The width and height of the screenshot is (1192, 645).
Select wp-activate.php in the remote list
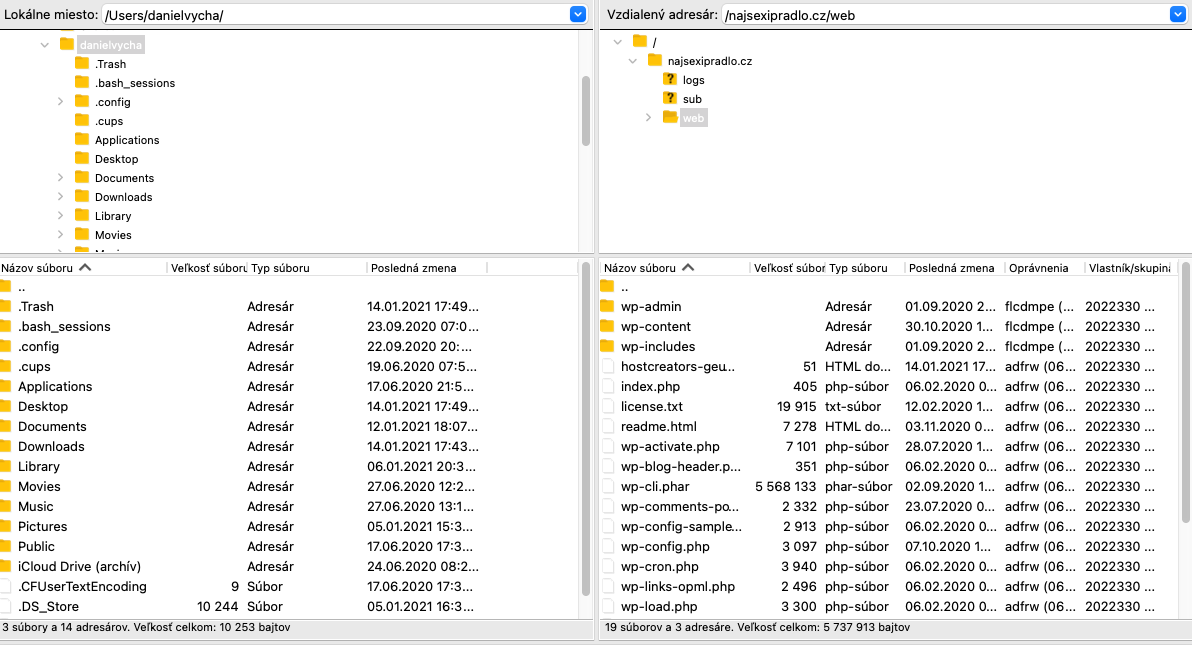tap(889, 446)
